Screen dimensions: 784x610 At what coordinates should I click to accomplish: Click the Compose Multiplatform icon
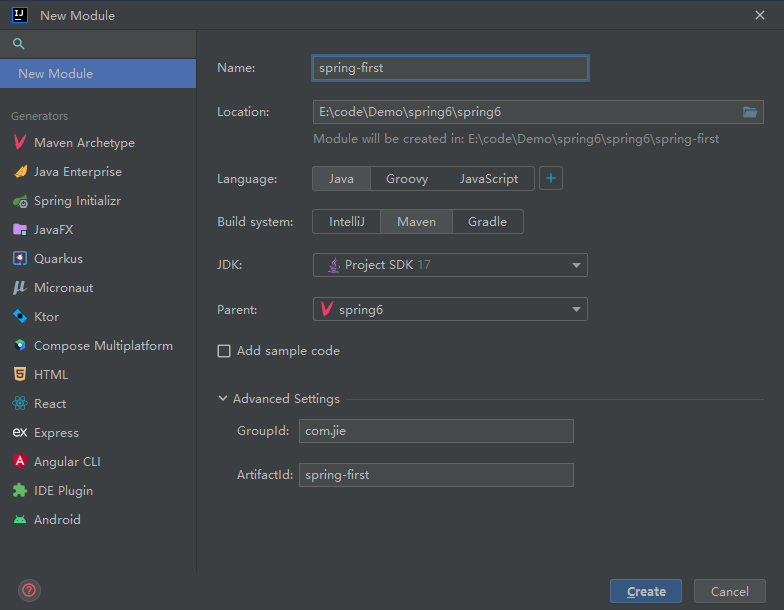tap(20, 345)
